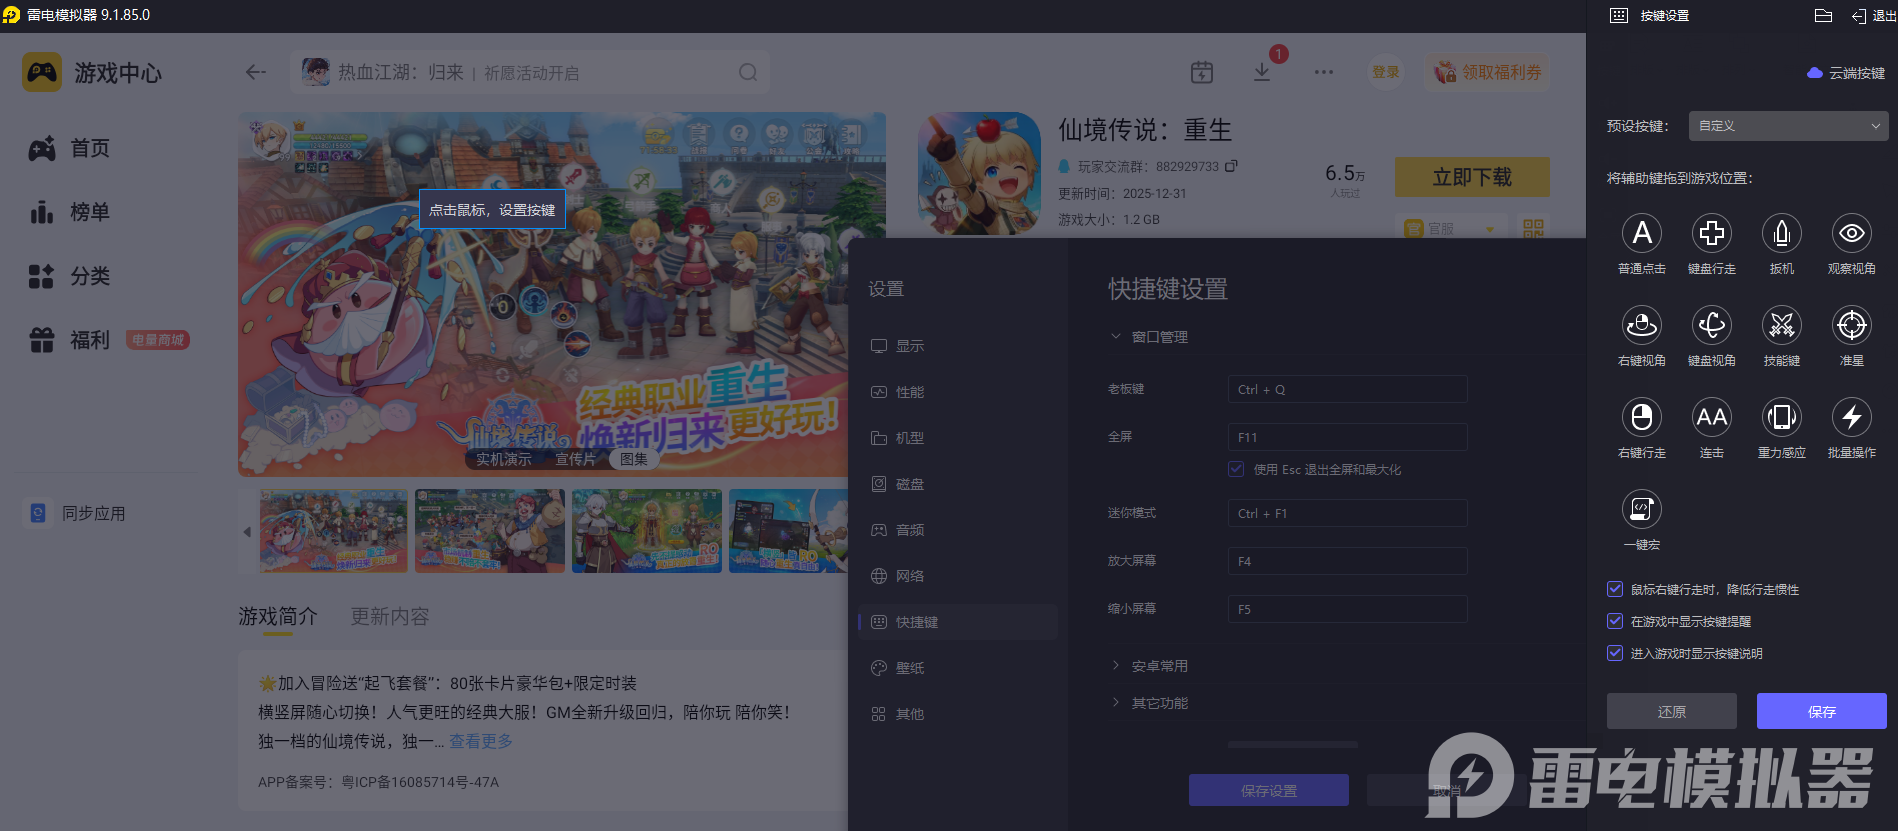Screen dimensions: 1898x831
Task: Switch to the 更新内容 tab
Action: coord(390,617)
